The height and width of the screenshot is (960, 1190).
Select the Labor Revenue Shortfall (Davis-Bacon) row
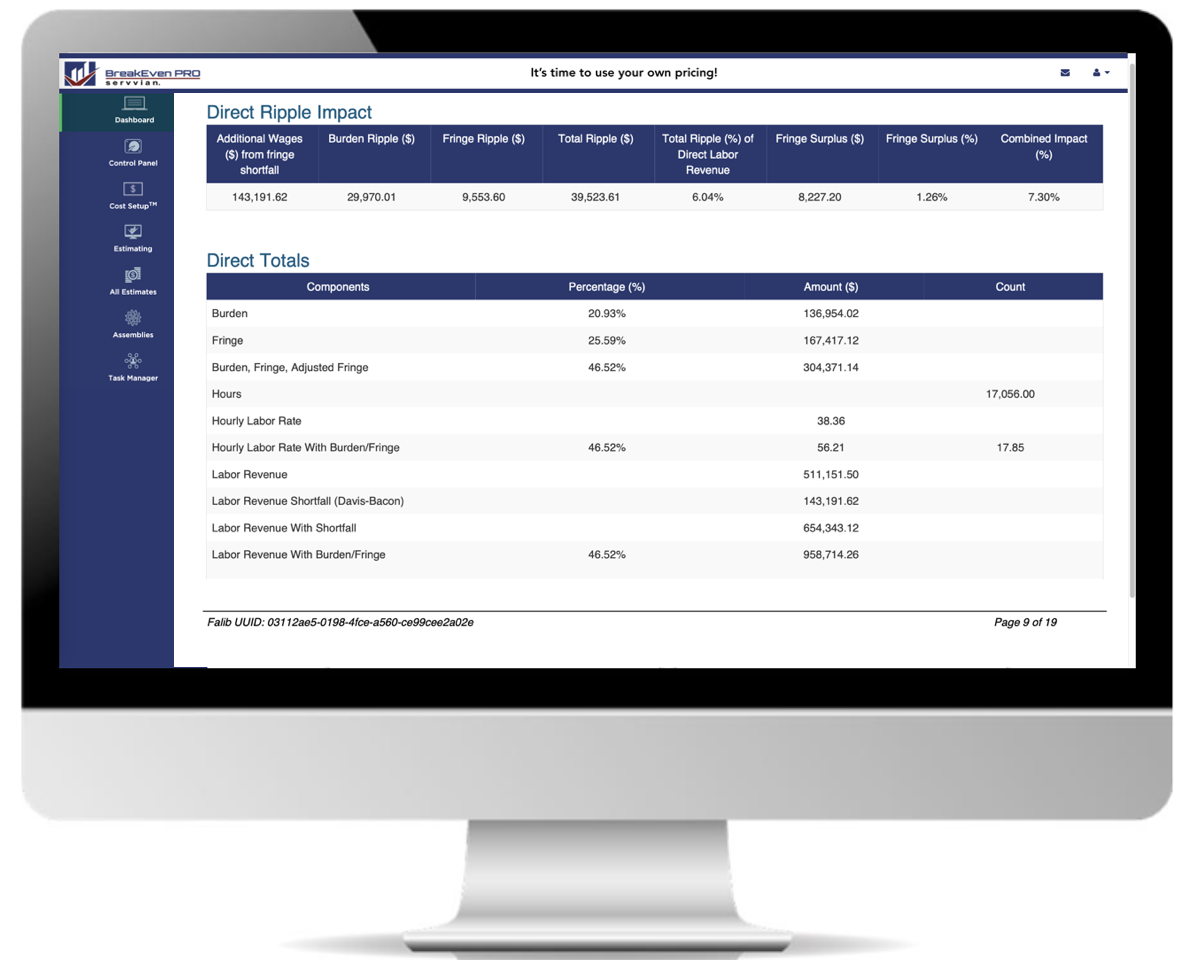pyautogui.click(x=308, y=501)
